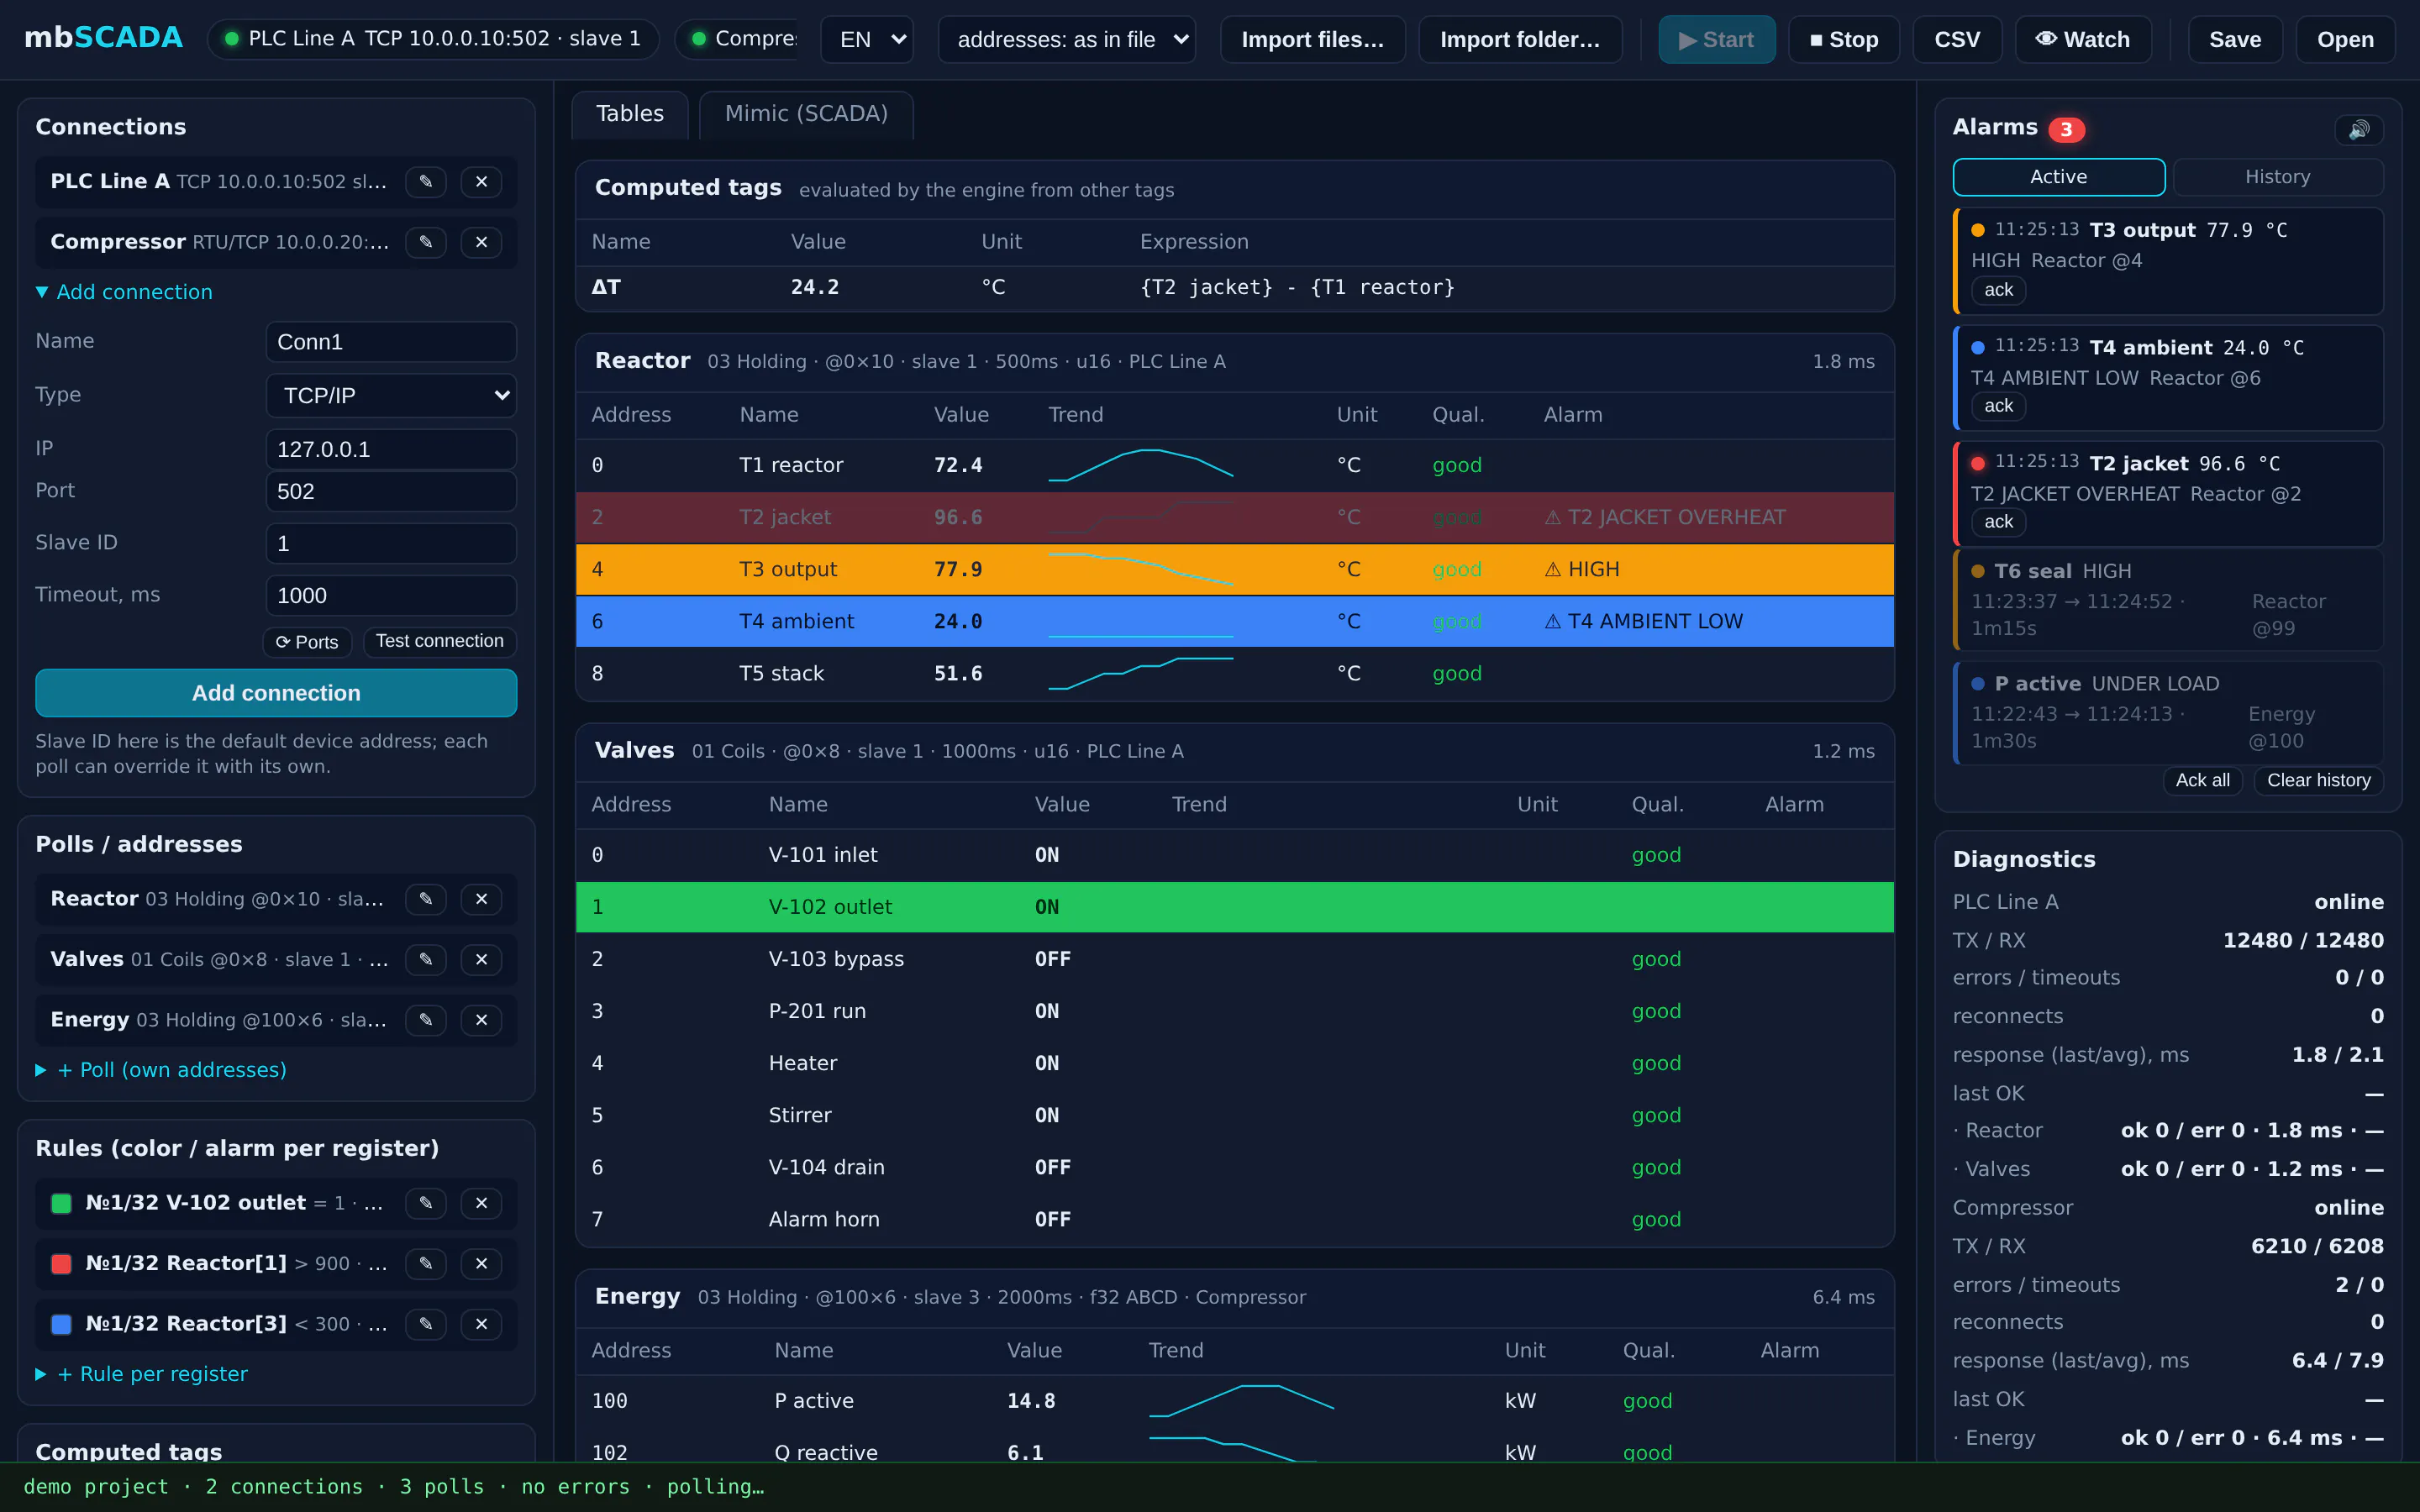Delete the Reactor poll entry
Screen dimensions: 2420x1512
tap(481, 899)
